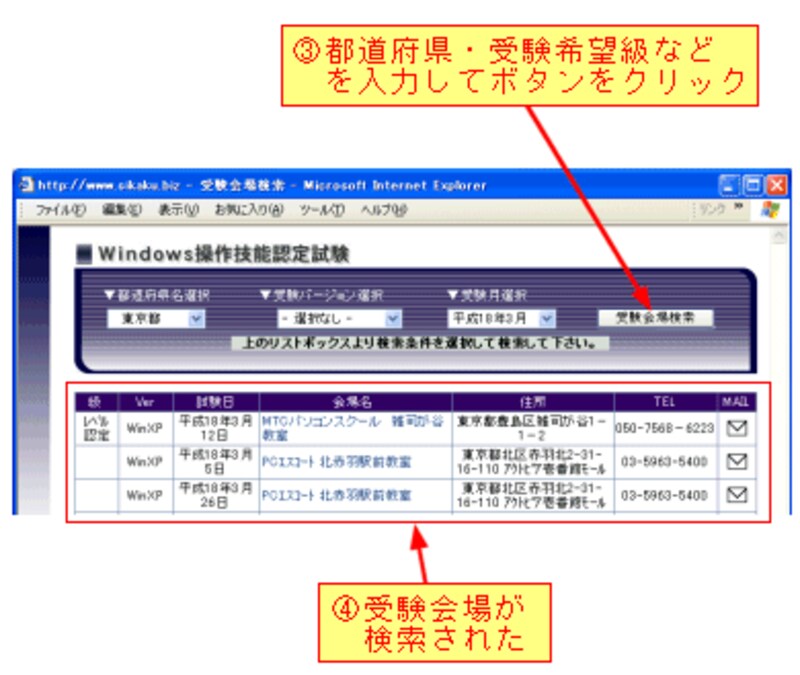The image size is (800, 675).
Task: Open the ファイル(F) menu
Action: pos(60,210)
